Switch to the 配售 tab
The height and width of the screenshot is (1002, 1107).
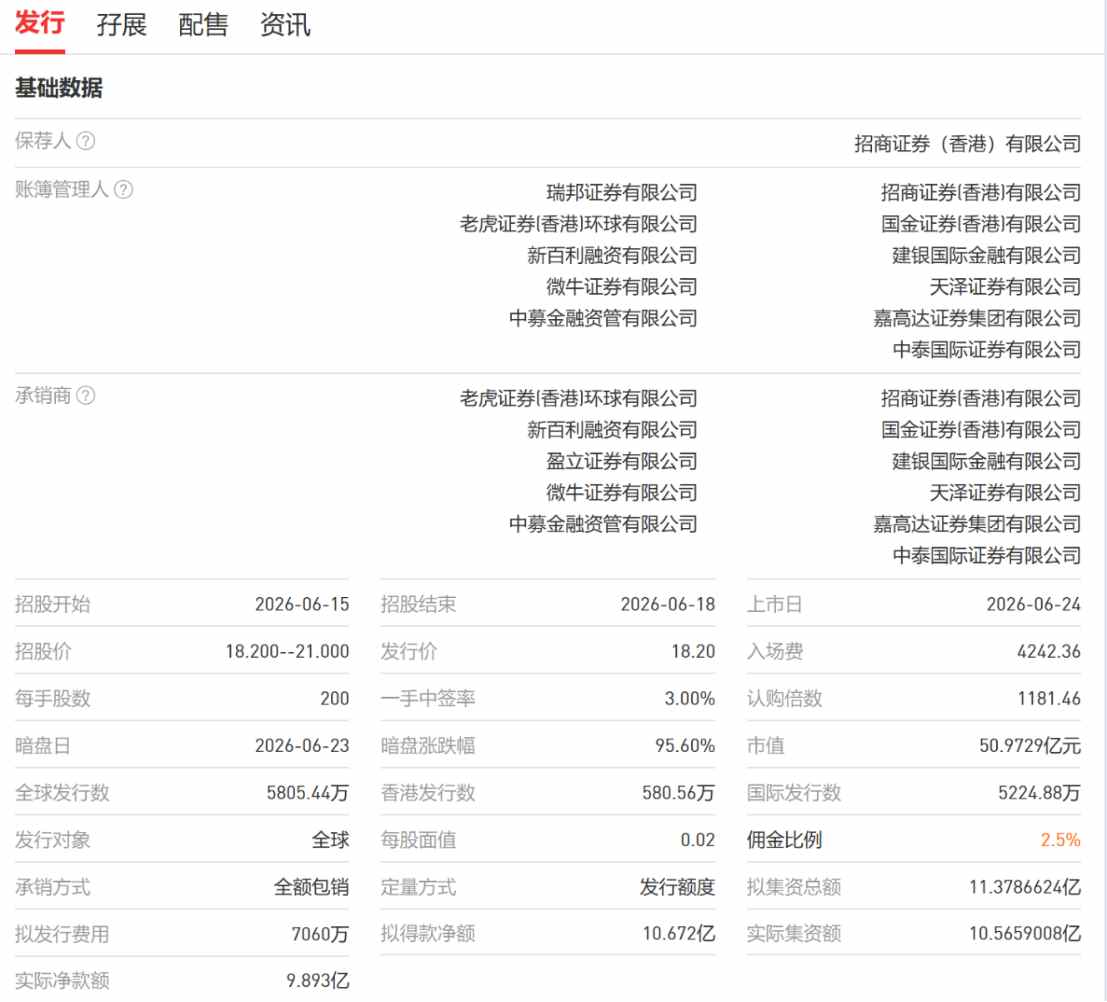(x=203, y=25)
